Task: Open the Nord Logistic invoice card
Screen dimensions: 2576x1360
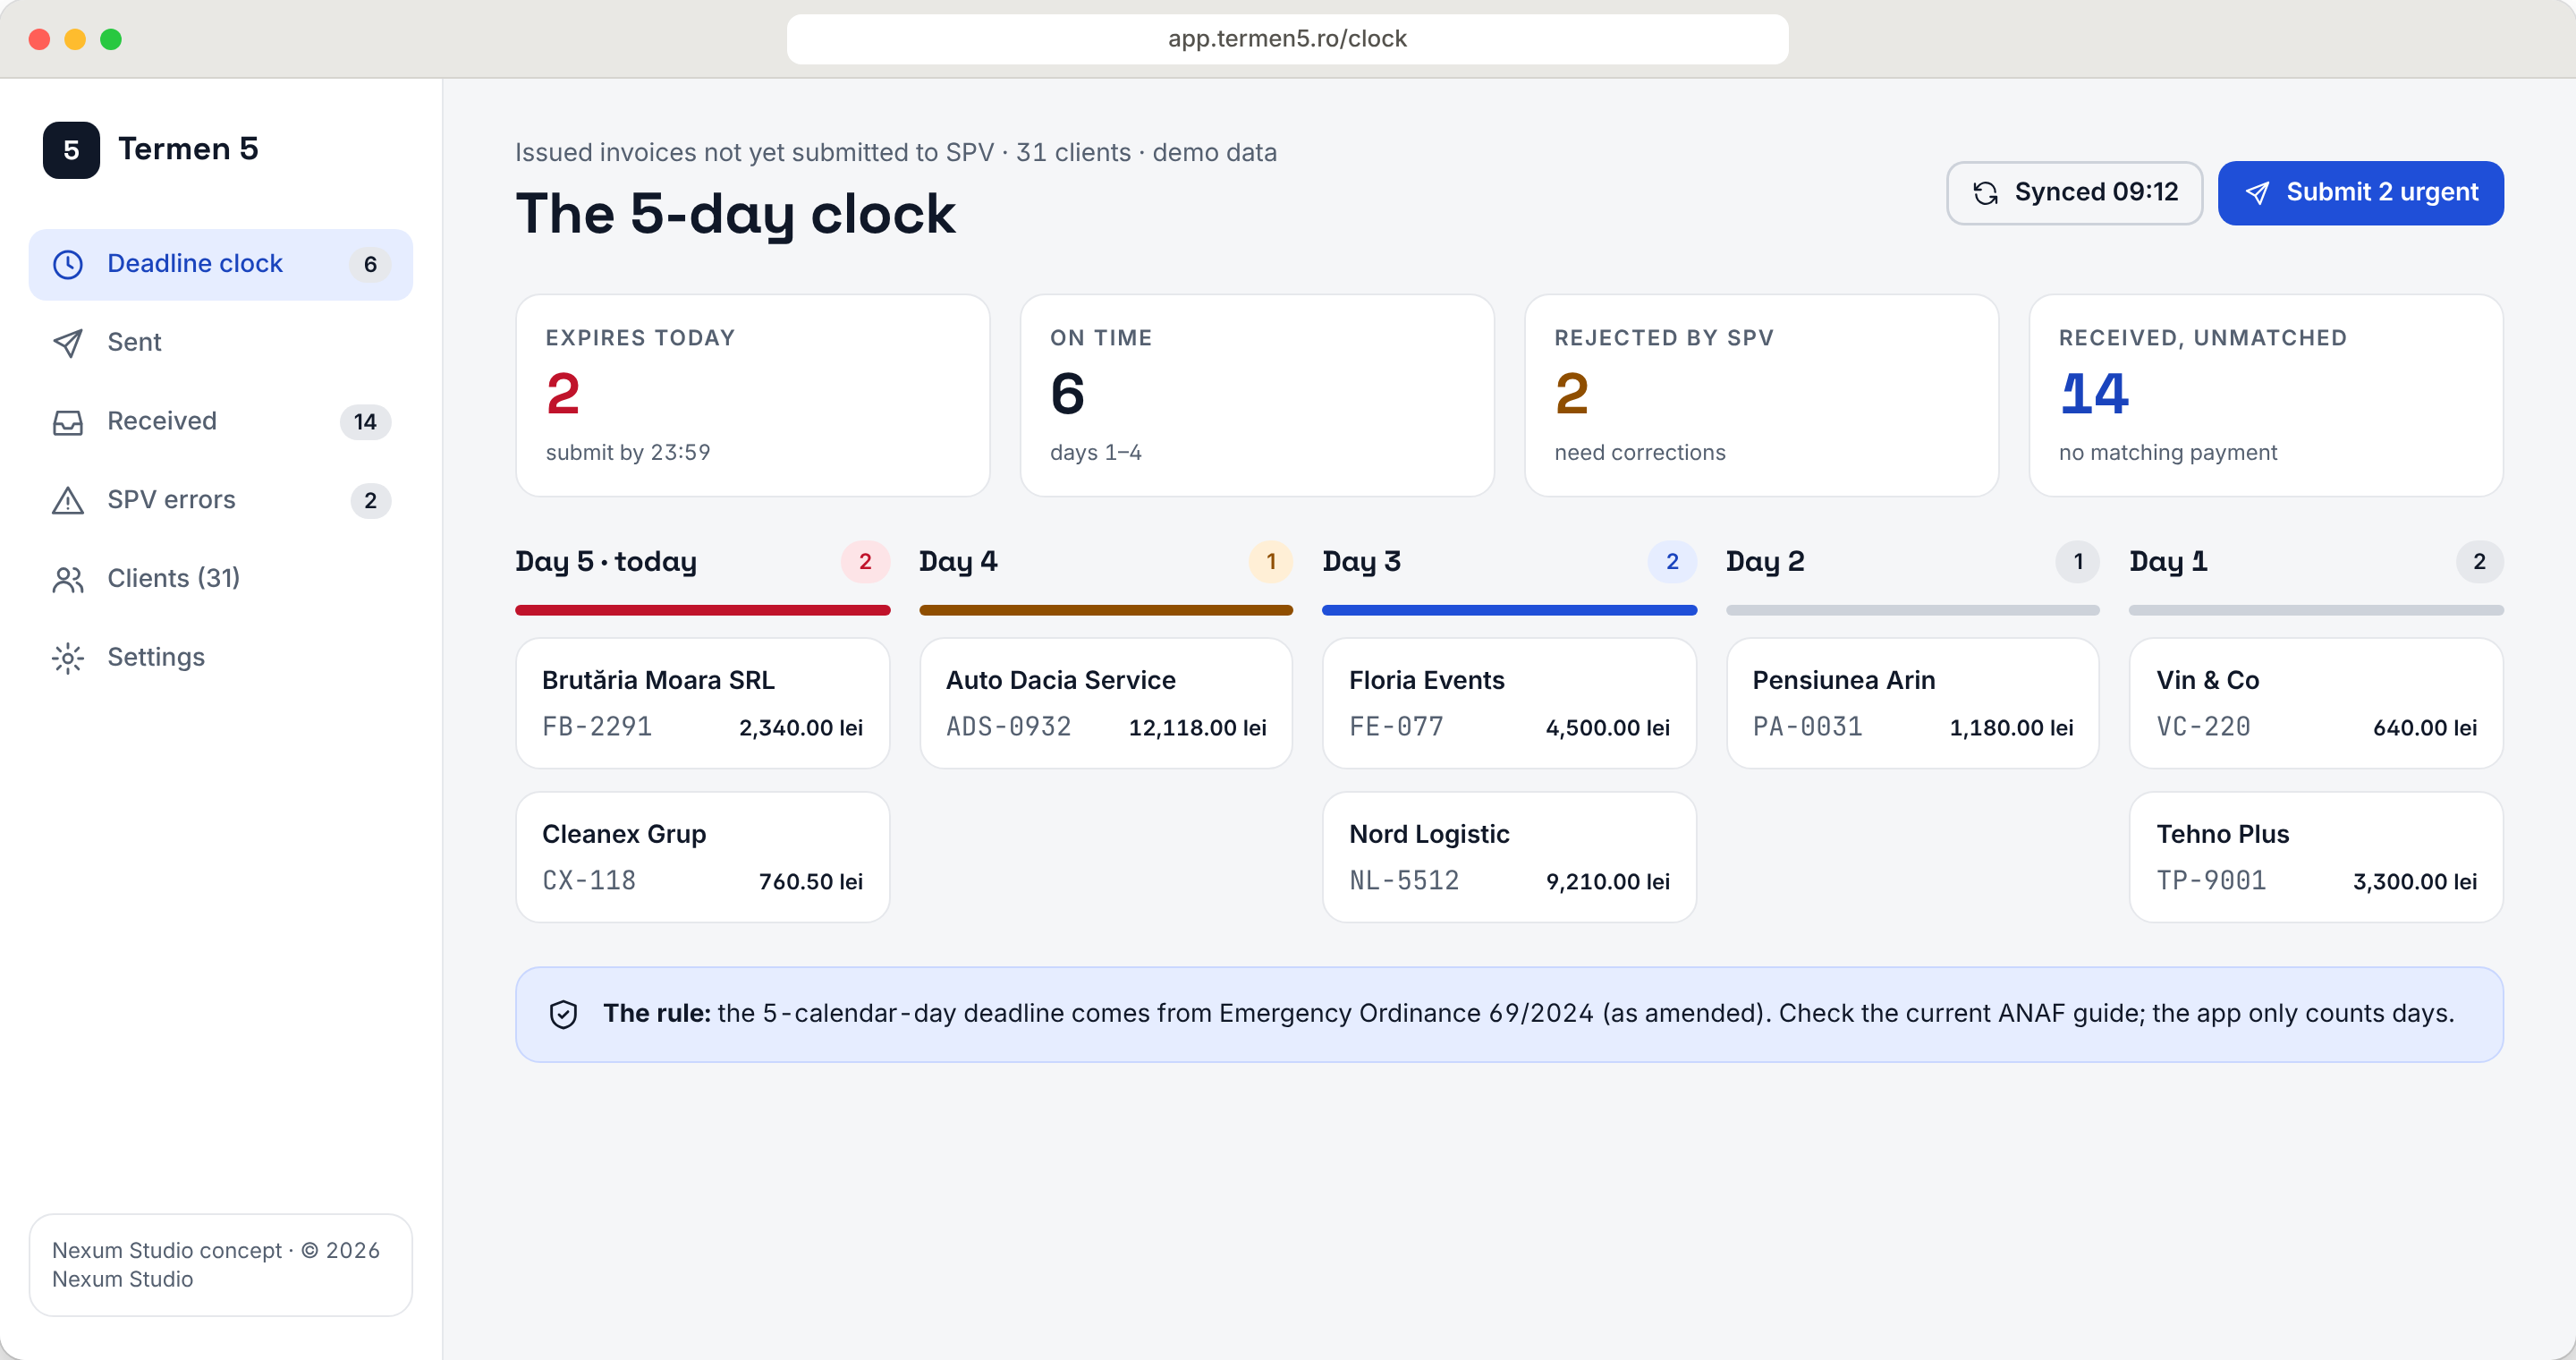Action: pyautogui.click(x=1509, y=857)
